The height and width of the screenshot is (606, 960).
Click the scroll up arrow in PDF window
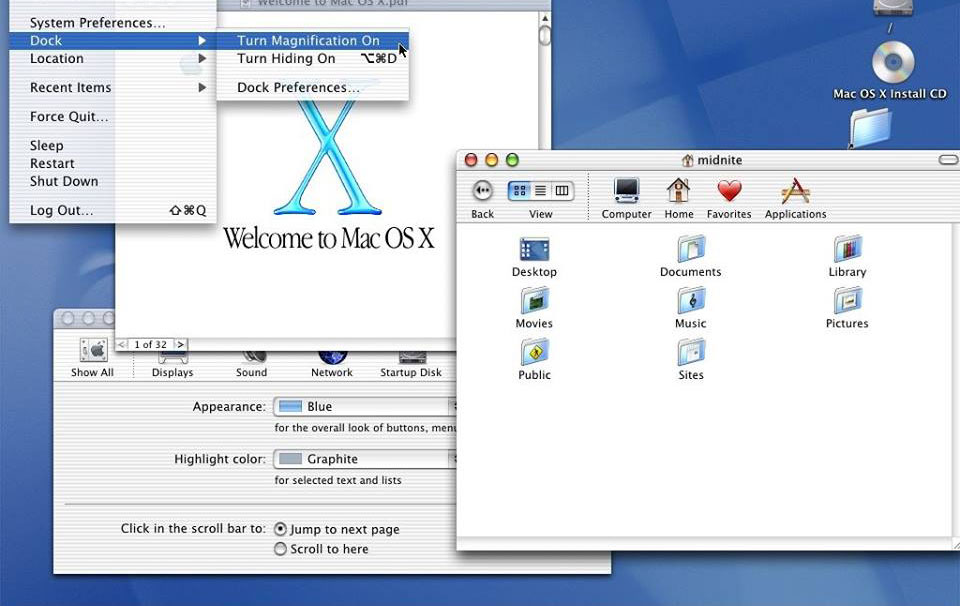(x=545, y=18)
